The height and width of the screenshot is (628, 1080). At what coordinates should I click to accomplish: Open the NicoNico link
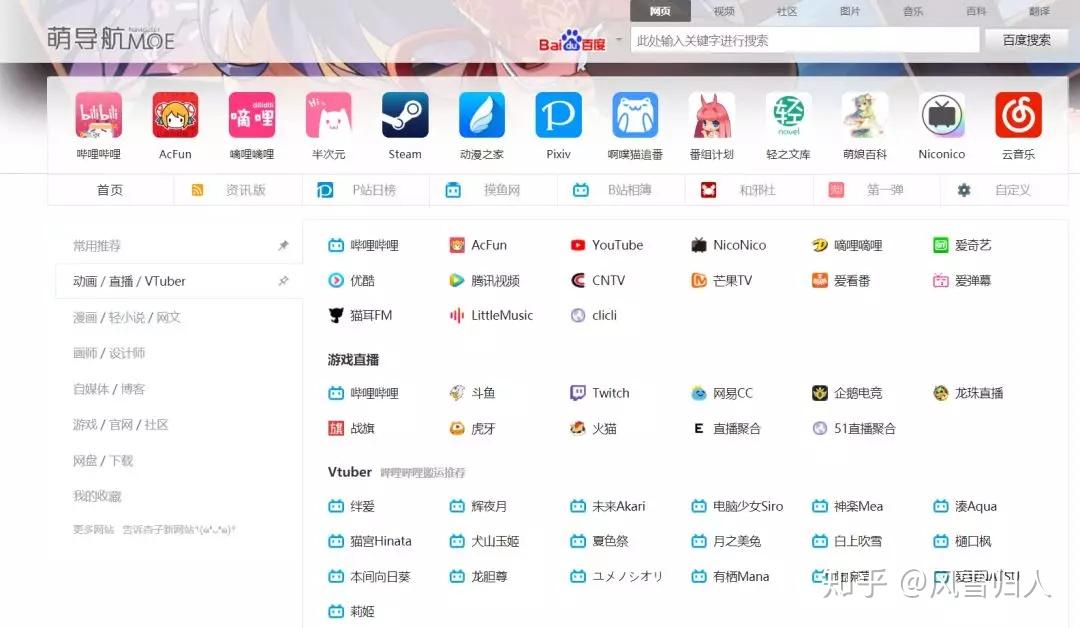pos(729,245)
